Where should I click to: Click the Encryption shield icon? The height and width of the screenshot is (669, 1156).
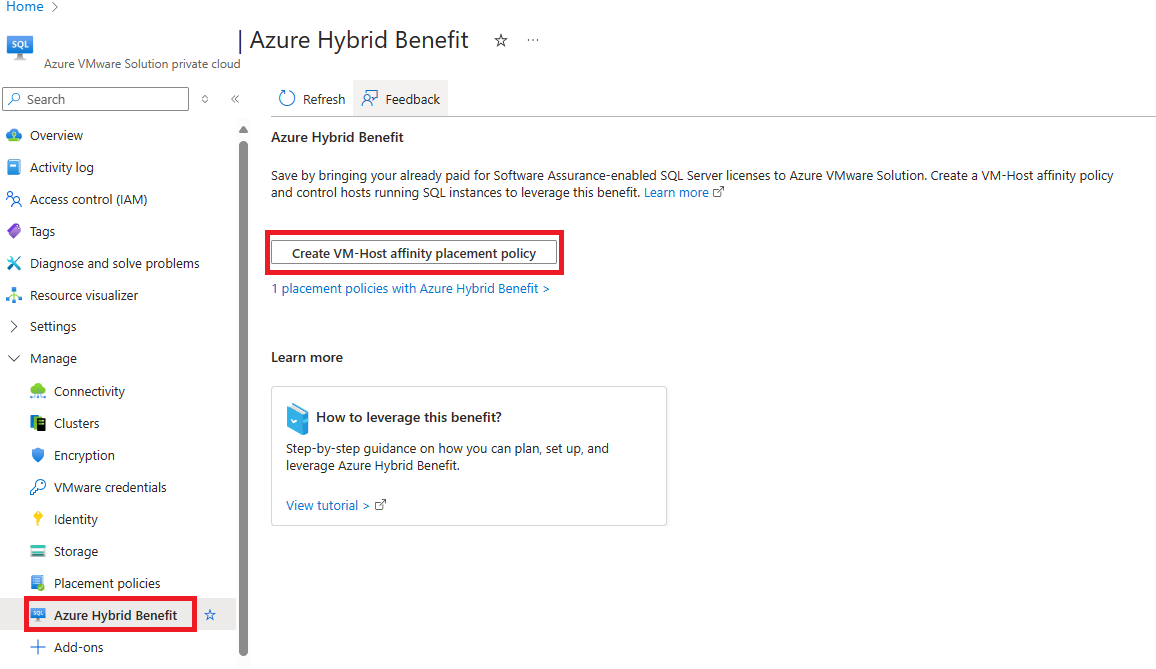[38, 455]
